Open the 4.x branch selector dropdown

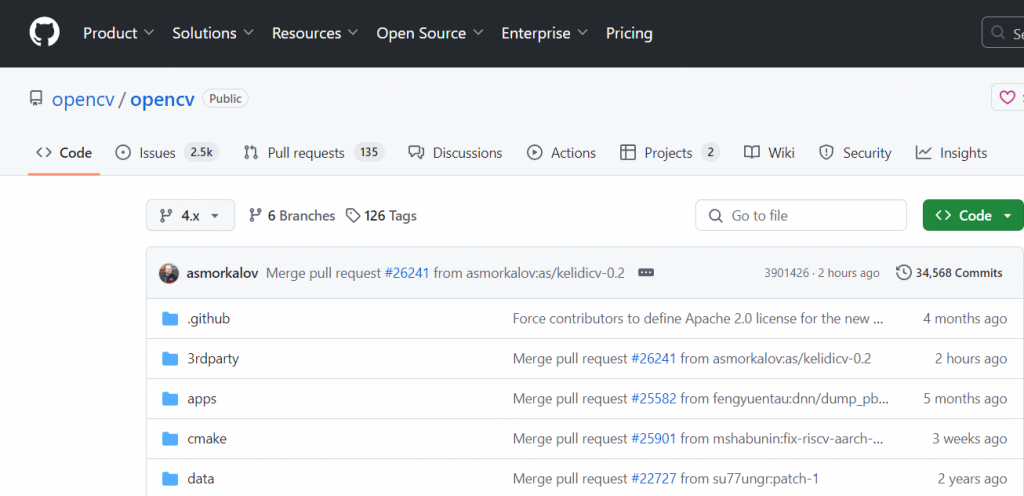190,216
